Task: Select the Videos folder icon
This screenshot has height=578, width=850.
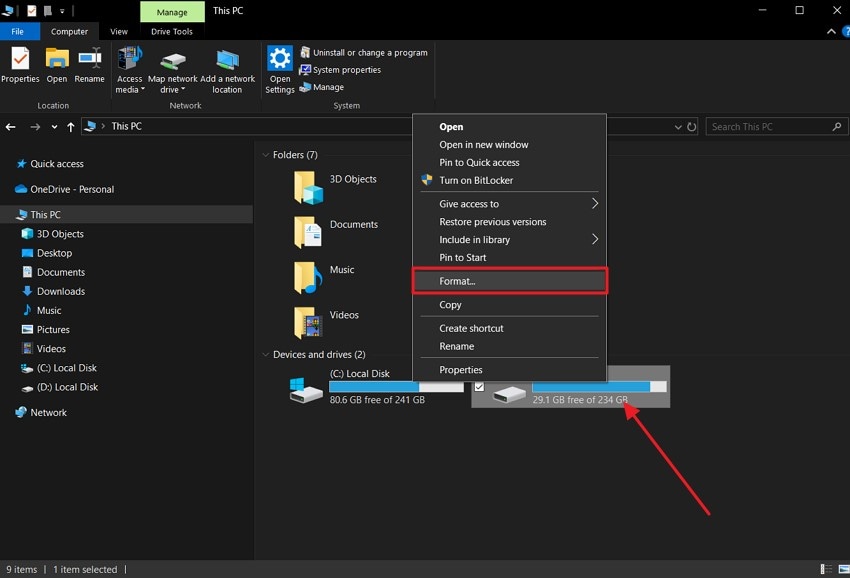Action: pos(308,323)
